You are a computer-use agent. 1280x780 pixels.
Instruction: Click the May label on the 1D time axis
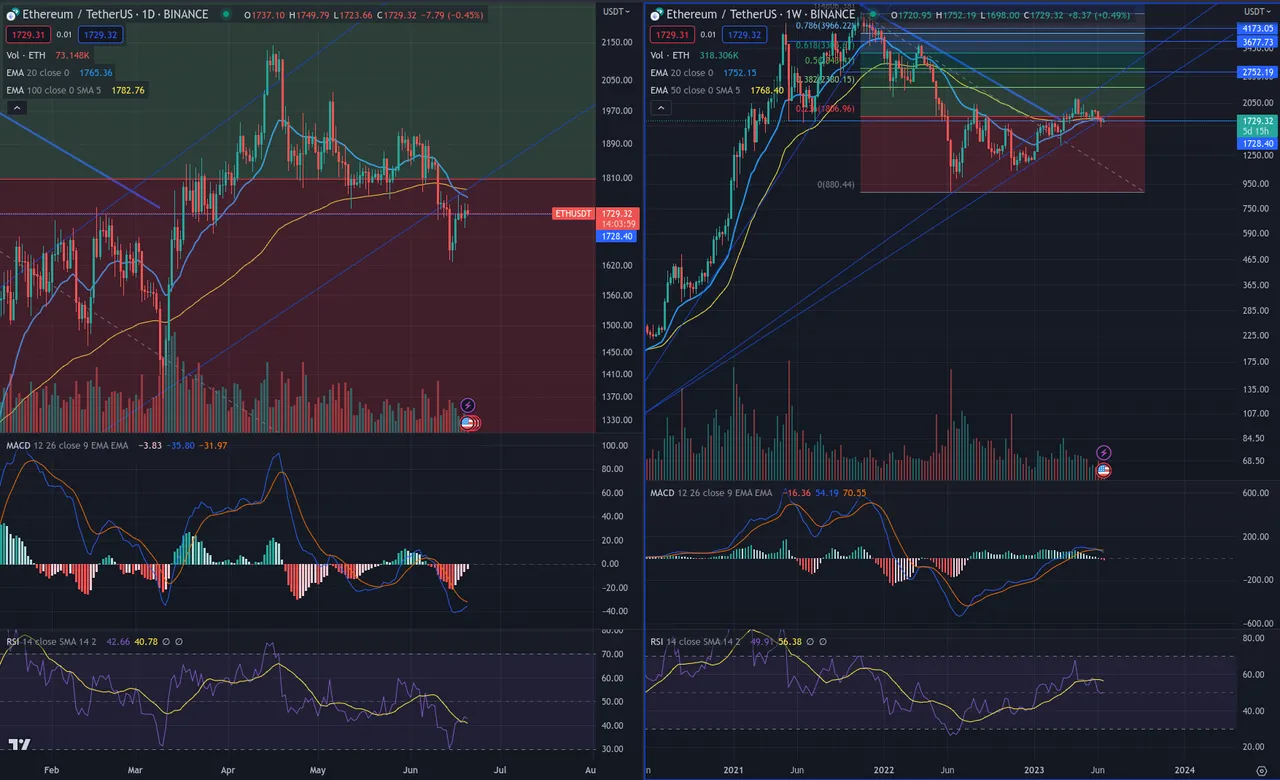[x=317, y=770]
